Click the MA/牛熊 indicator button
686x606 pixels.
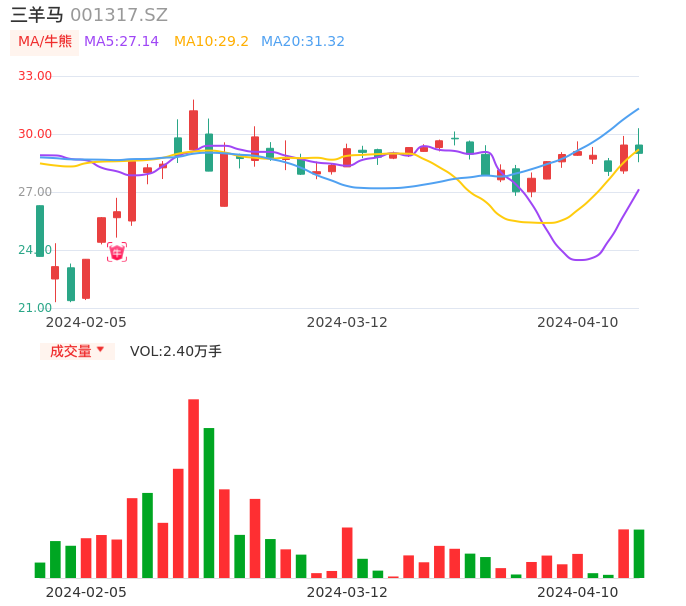[x=45, y=42]
